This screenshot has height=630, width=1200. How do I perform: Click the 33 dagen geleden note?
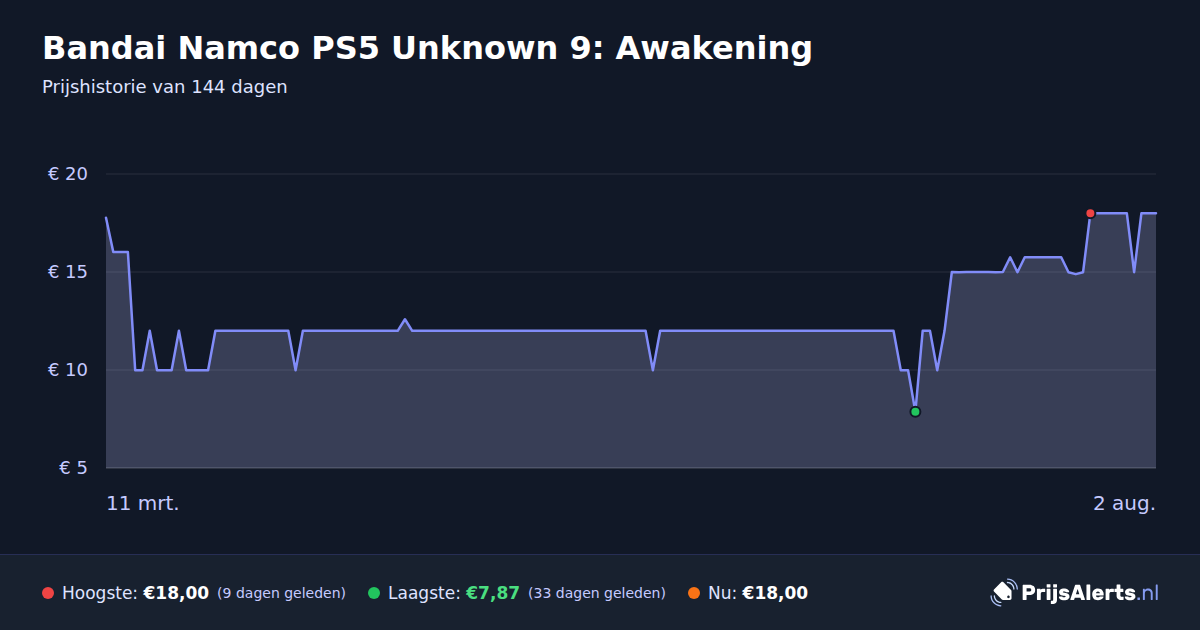point(597,593)
